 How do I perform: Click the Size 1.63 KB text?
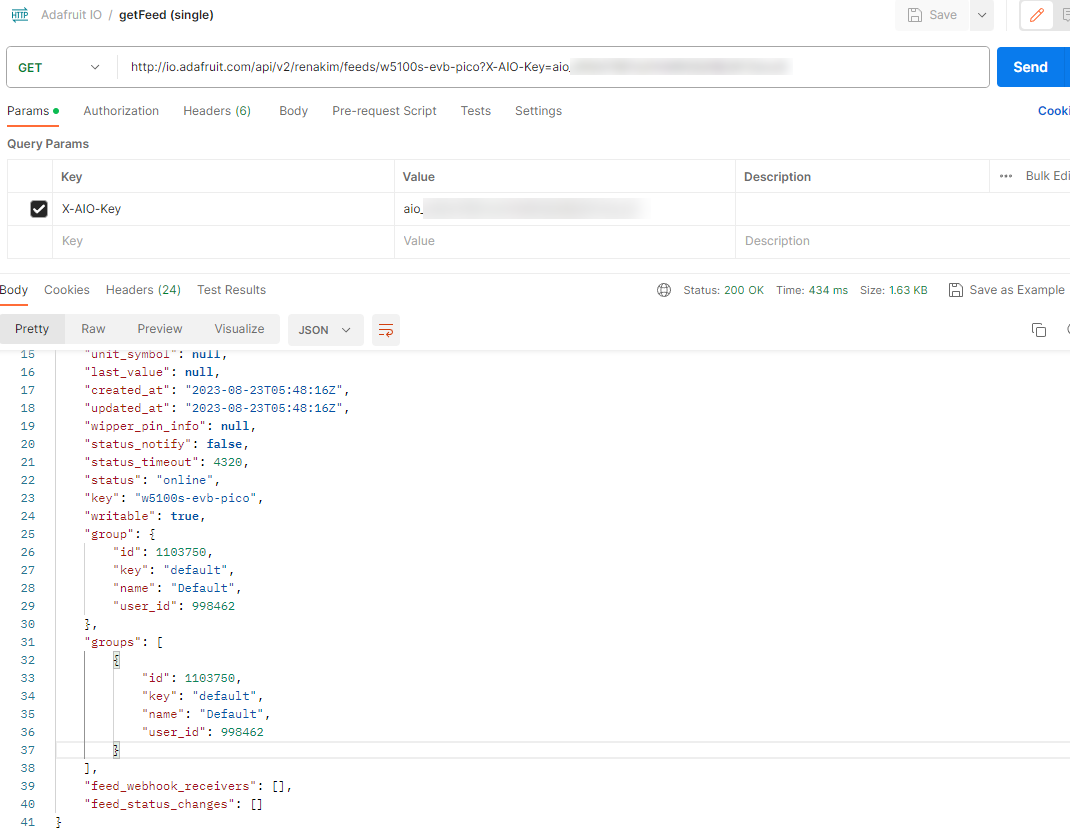tap(893, 290)
